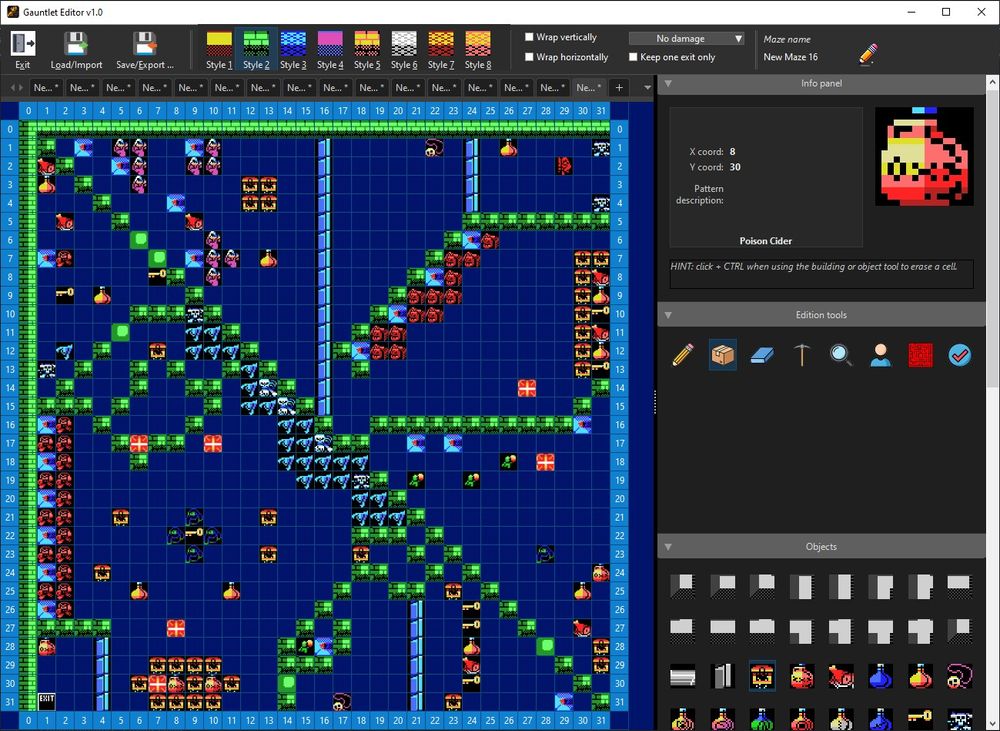
Task: Select the pencil drawing tool in Edition tools
Action: coord(683,355)
